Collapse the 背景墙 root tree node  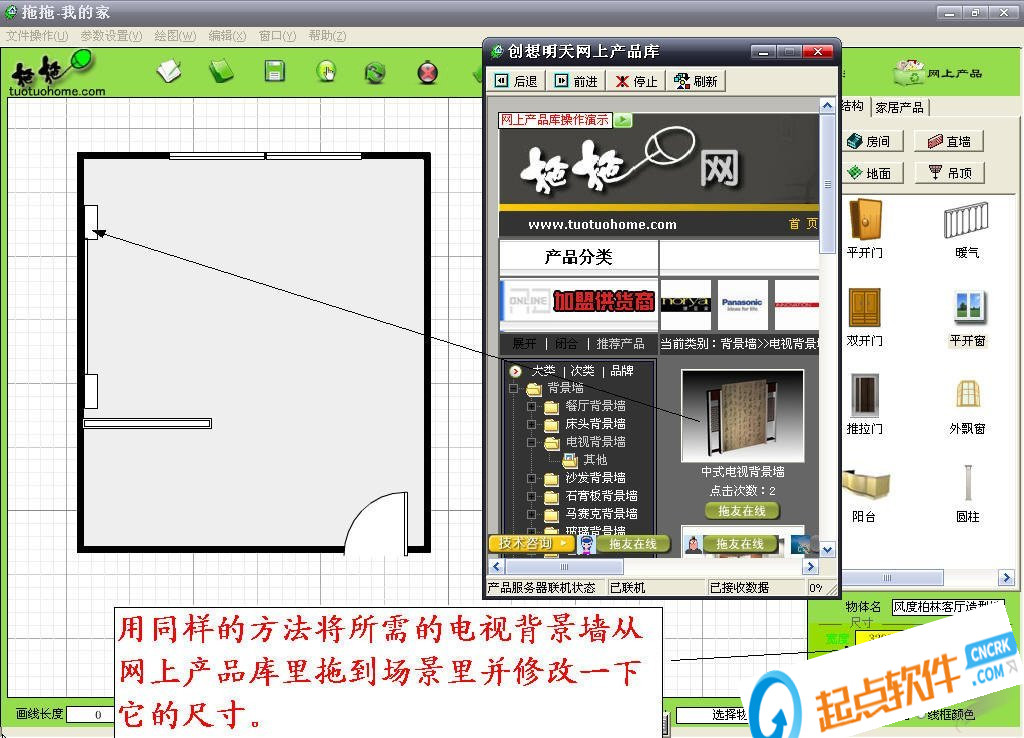[513, 389]
